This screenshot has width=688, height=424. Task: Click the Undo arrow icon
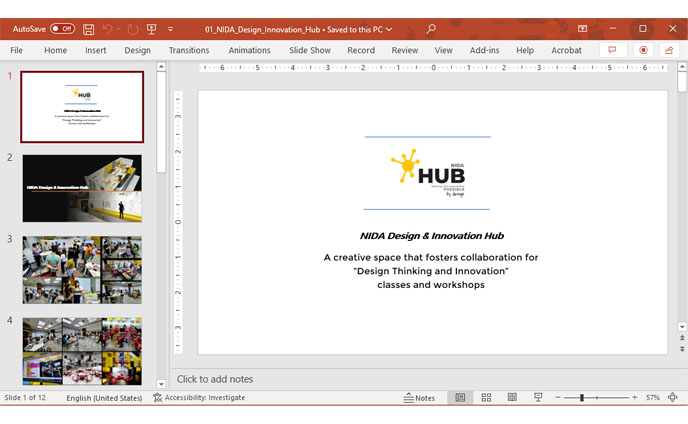pyautogui.click(x=107, y=29)
